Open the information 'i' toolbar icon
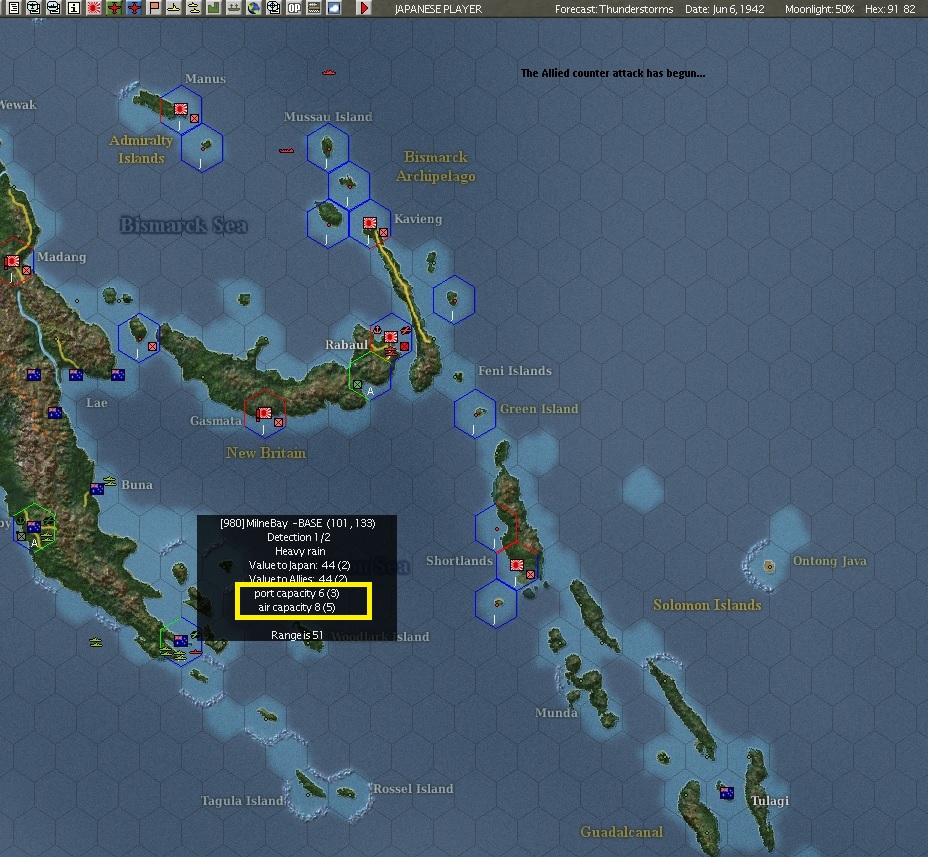928x857 pixels. tap(74, 8)
